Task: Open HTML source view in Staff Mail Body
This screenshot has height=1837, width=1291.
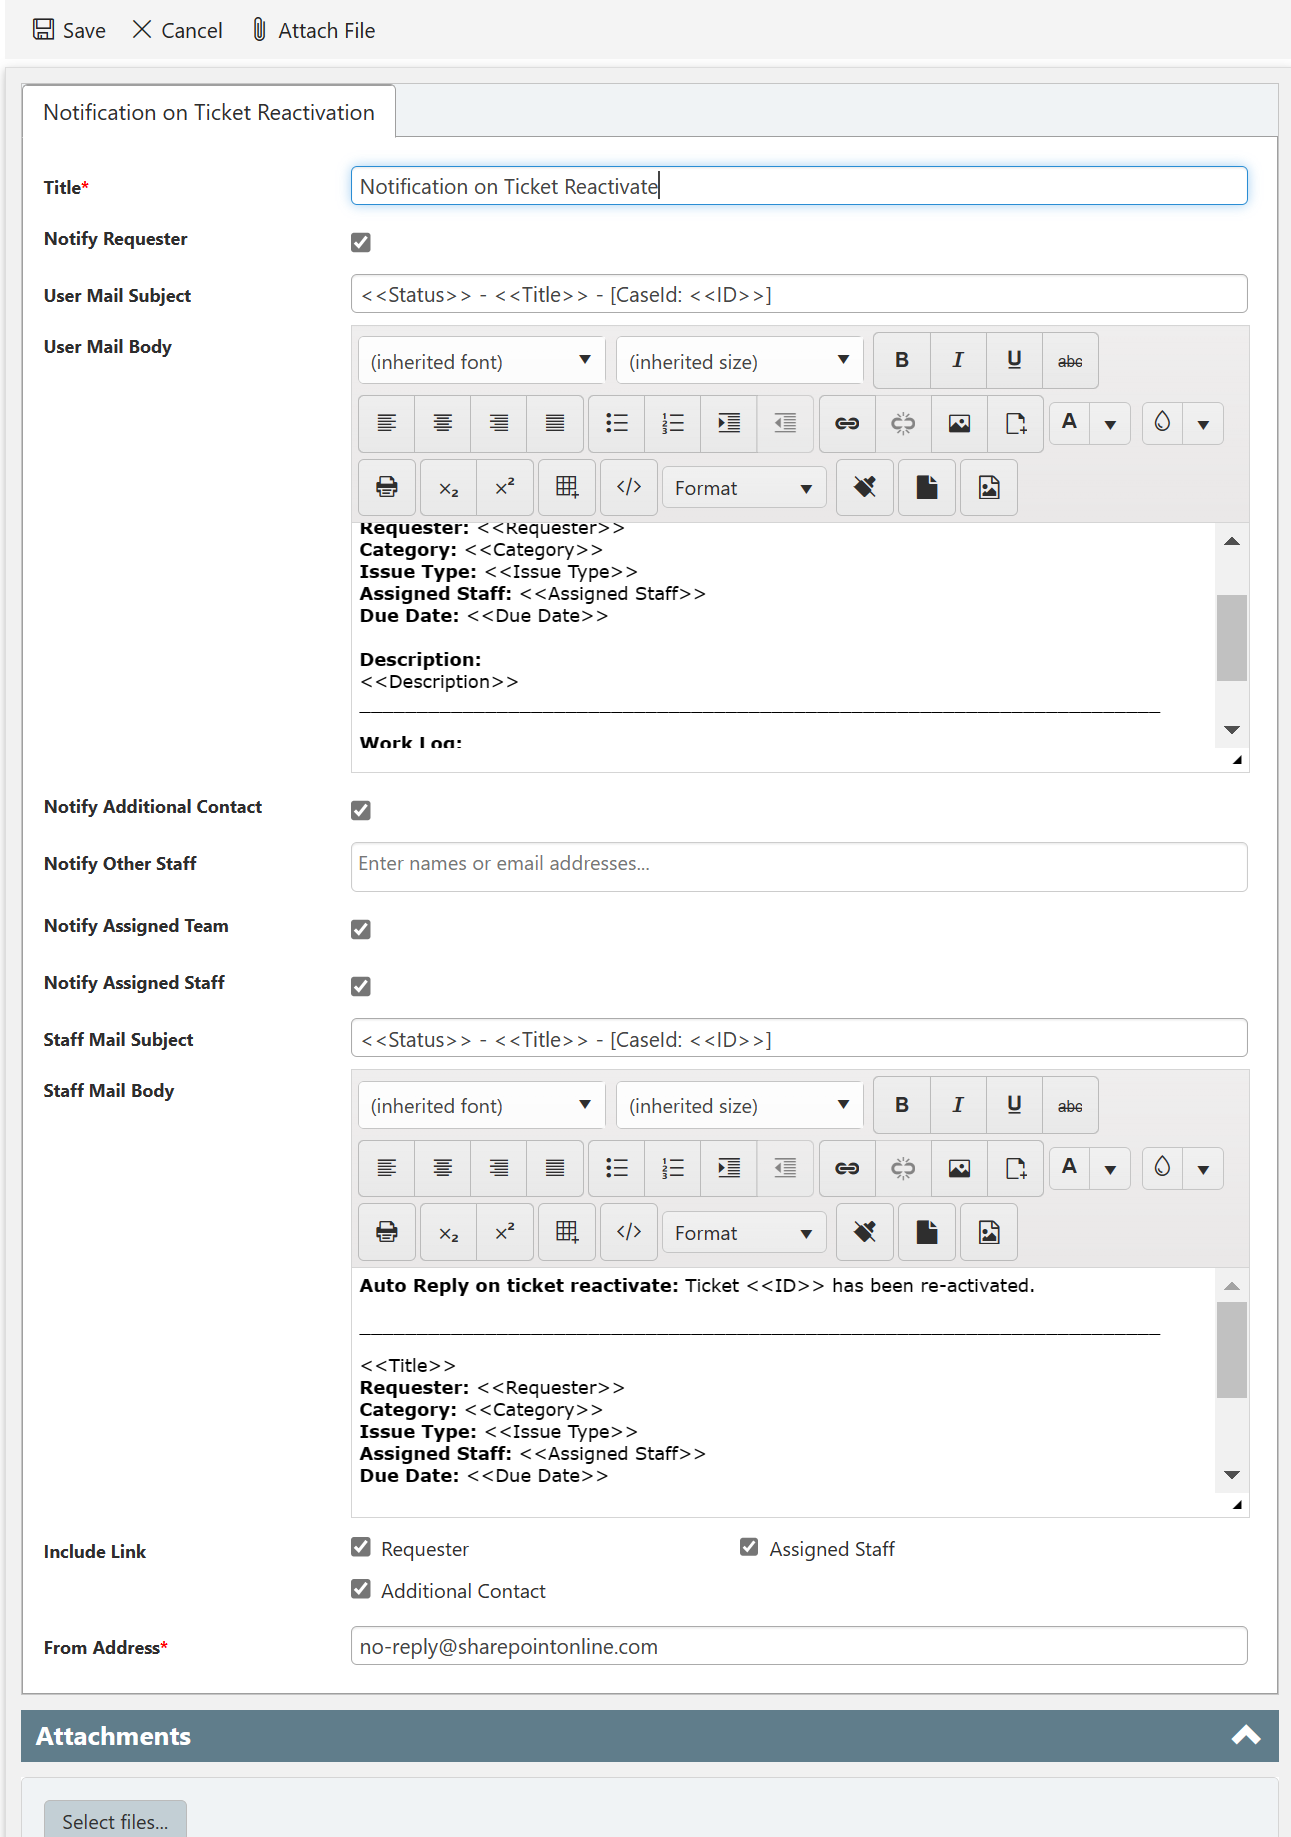Action: pyautogui.click(x=629, y=1232)
